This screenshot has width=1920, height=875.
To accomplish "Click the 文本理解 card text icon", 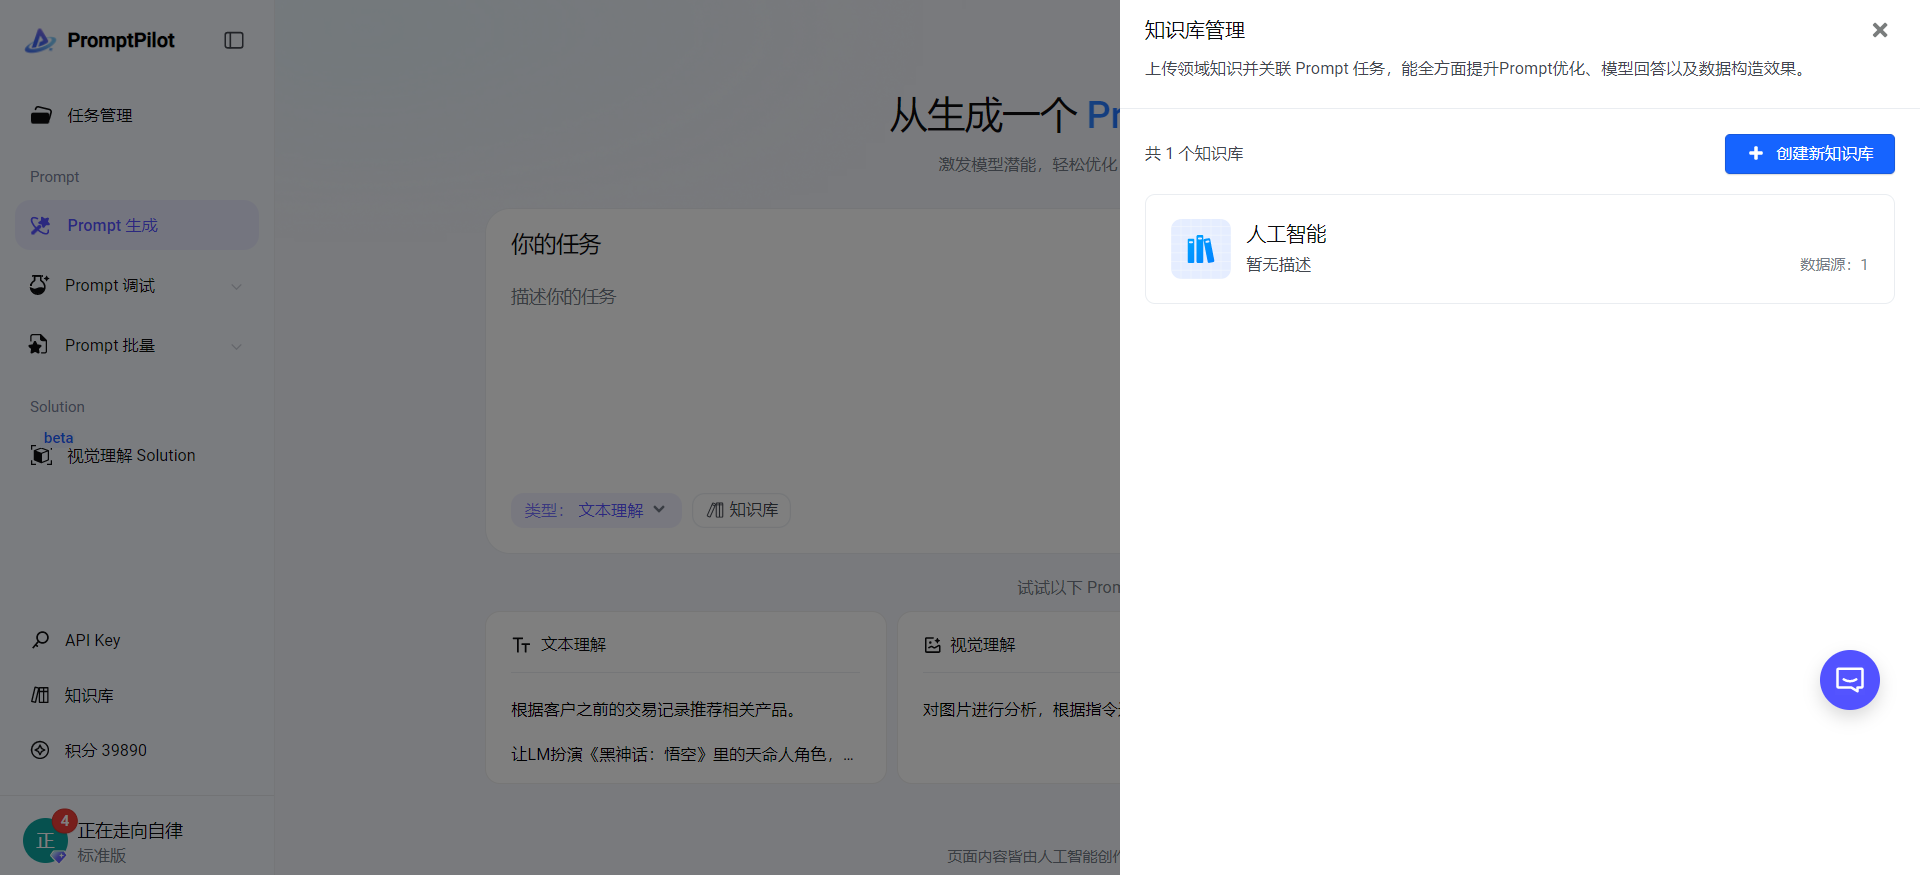I will (x=521, y=645).
